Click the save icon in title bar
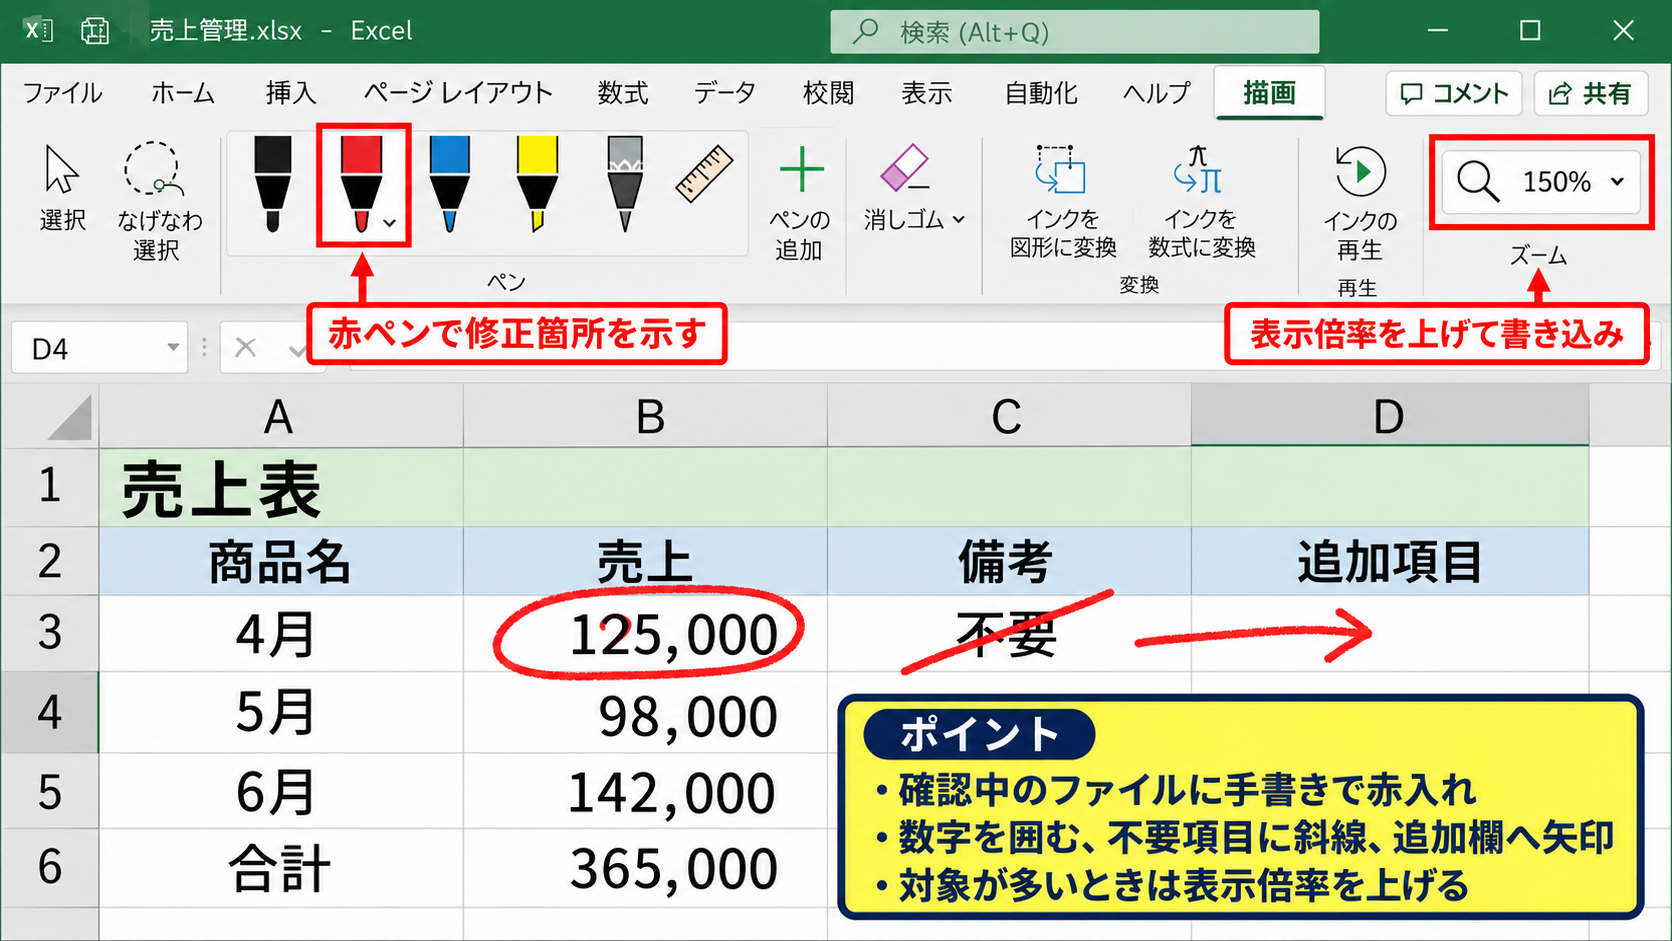1672x941 pixels. coord(95,31)
